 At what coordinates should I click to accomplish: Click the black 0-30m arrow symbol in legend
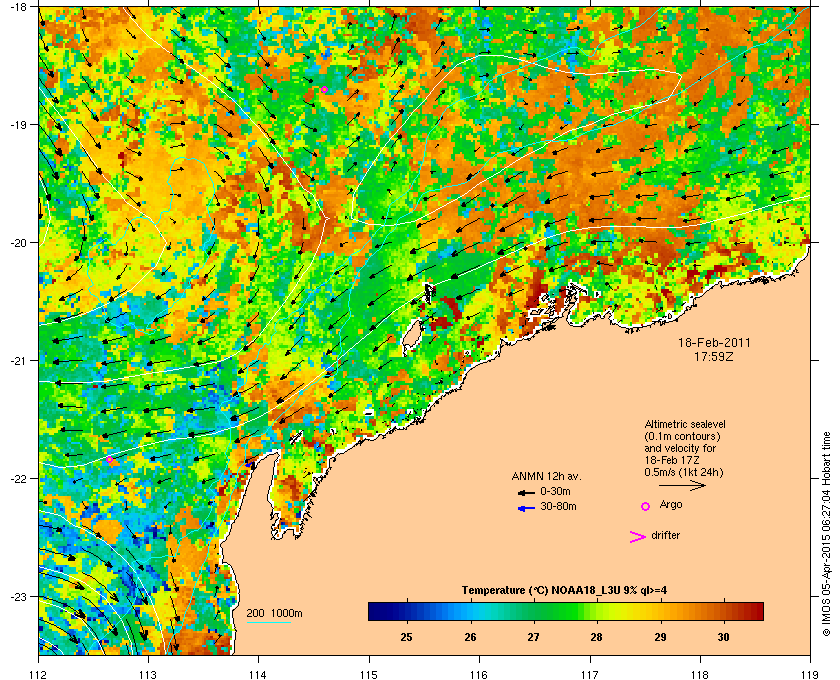pyautogui.click(x=526, y=492)
